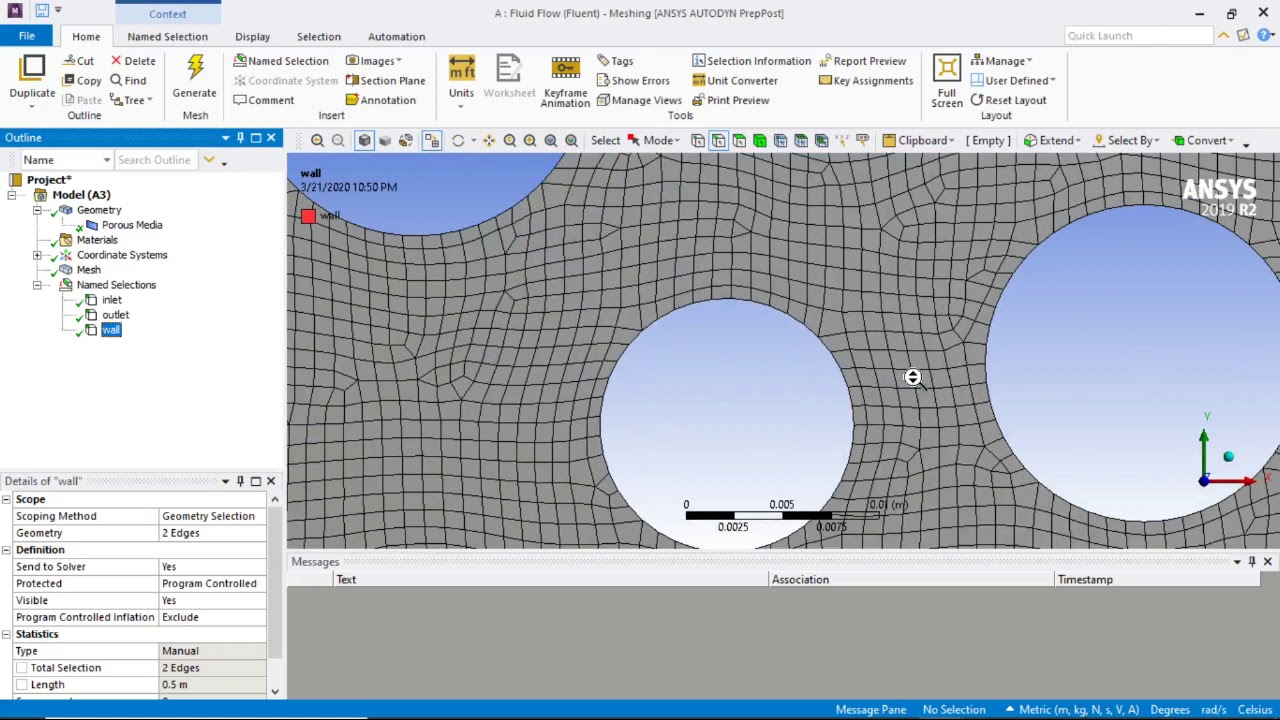Collapse the Definition section
This screenshot has height=720, width=1280.
pyautogui.click(x=6, y=550)
